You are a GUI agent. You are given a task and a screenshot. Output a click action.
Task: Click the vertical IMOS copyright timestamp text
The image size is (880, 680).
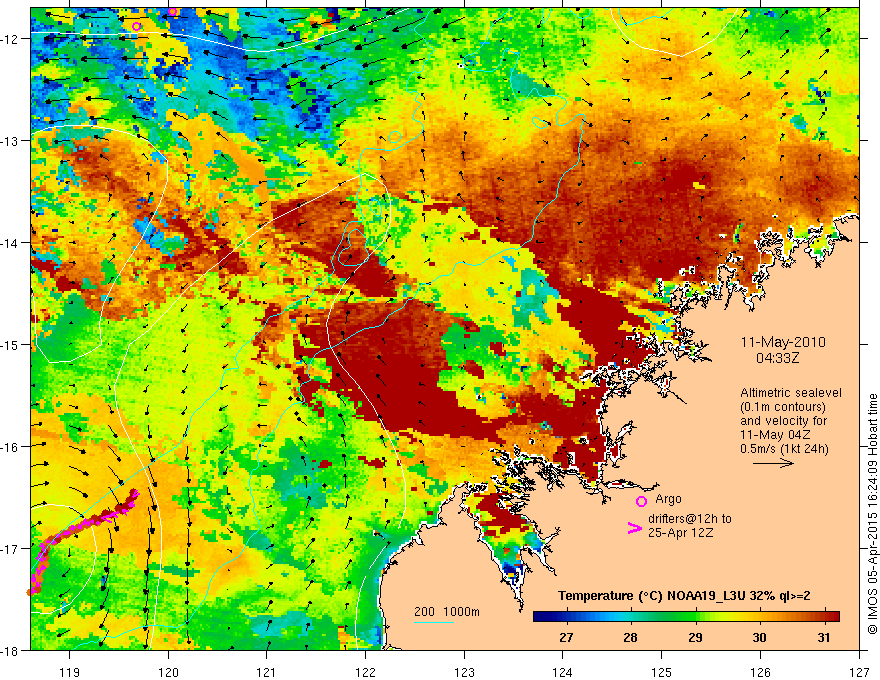(872, 513)
